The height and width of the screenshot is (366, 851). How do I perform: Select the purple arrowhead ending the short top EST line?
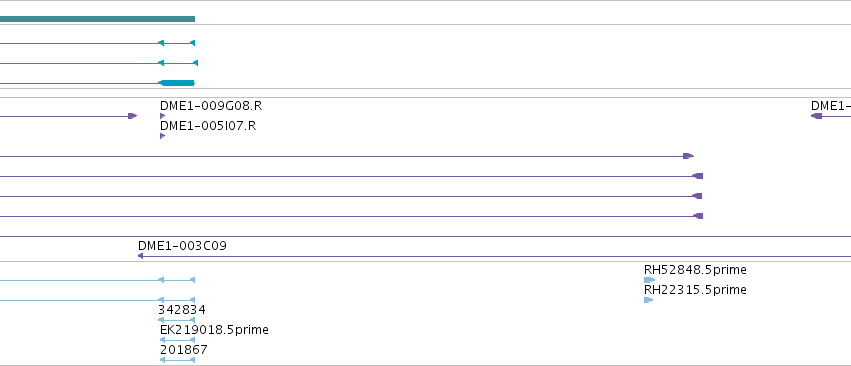(x=132, y=116)
